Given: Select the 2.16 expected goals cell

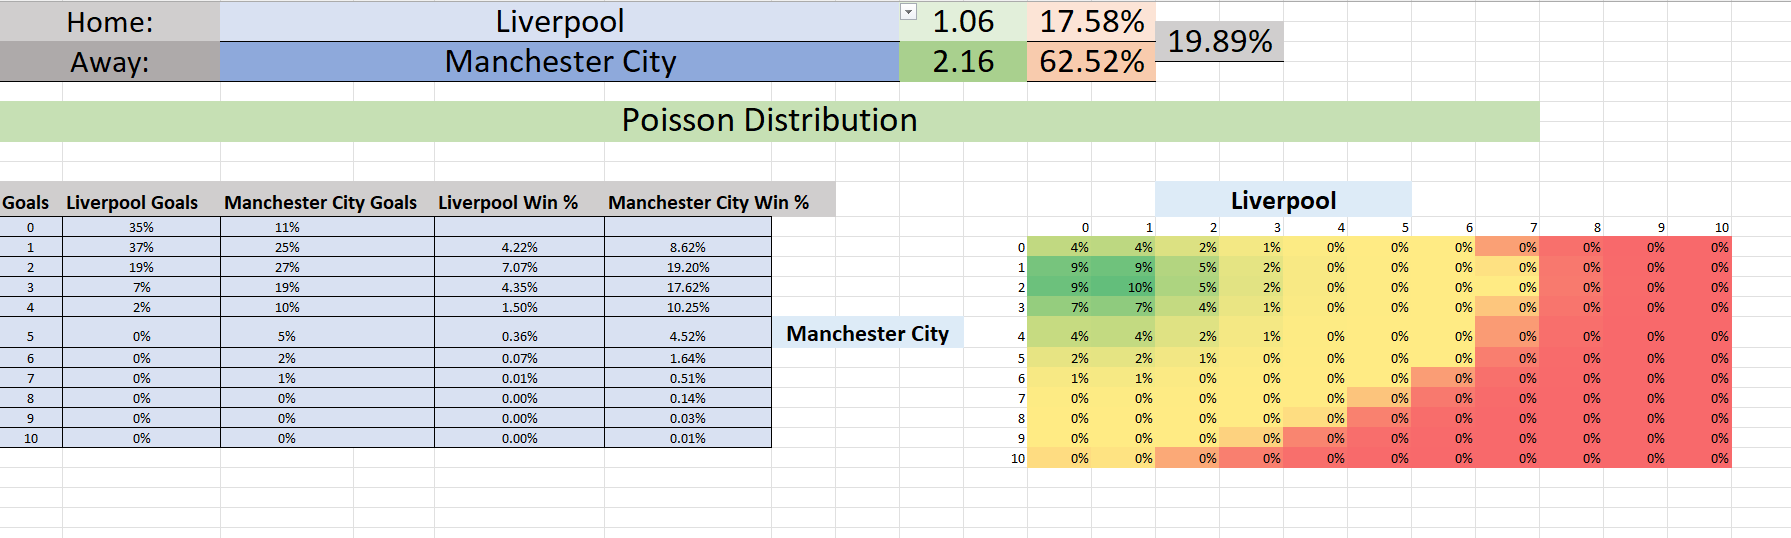Looking at the screenshot, I should coord(962,62).
